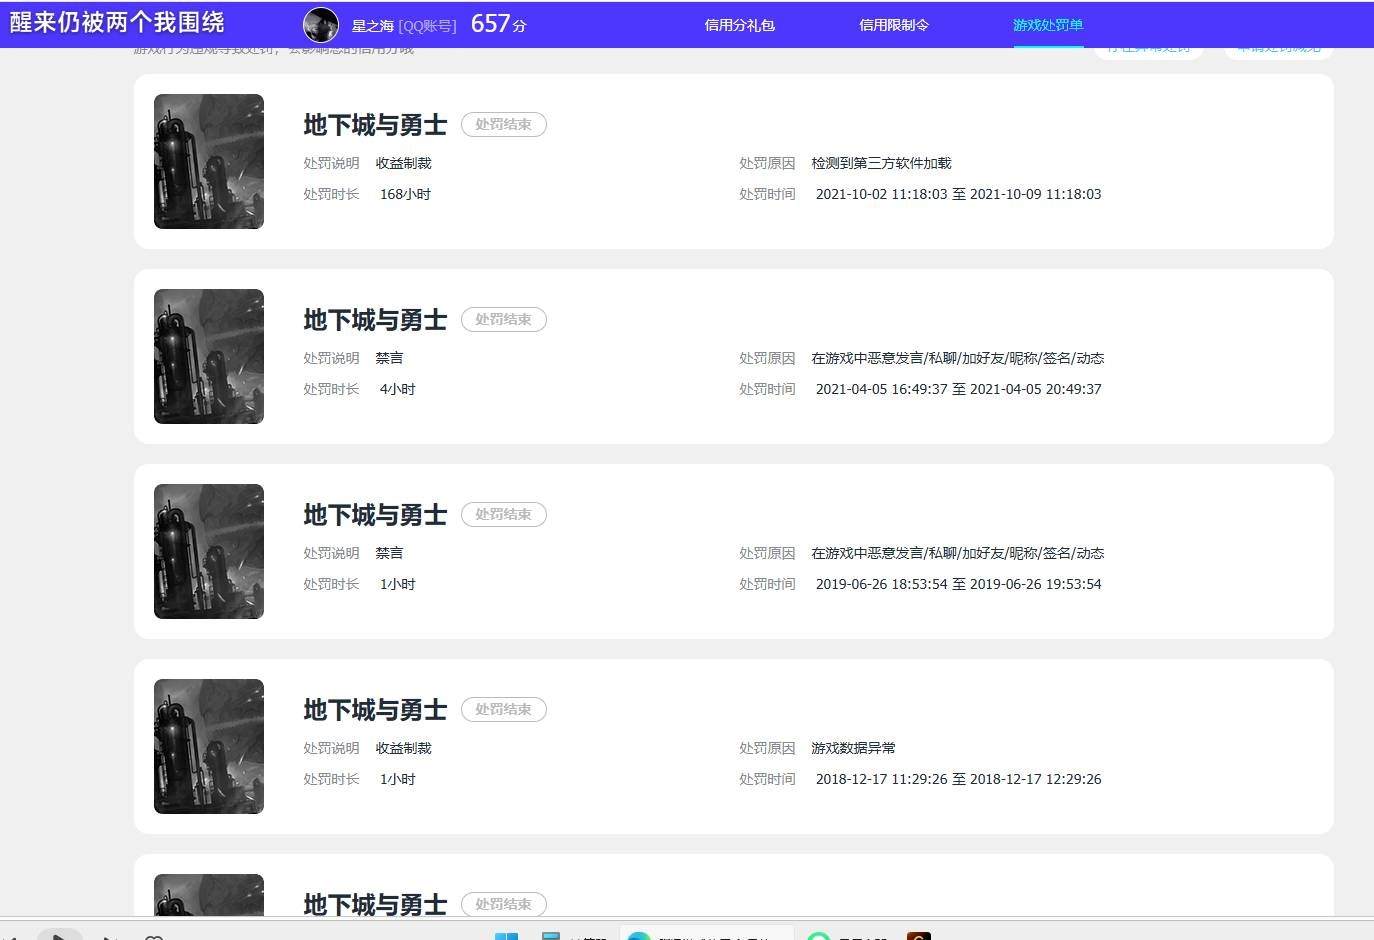The width and height of the screenshot is (1374, 940).
Task: Click 地下城与勇士 title on the 168小时 card
Action: pos(375,125)
